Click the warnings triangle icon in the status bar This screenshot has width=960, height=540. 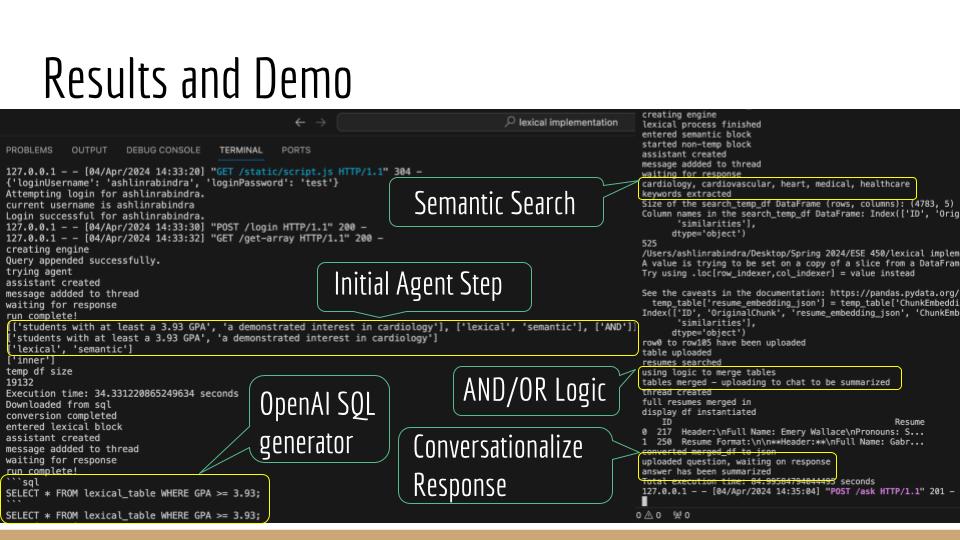[648, 516]
